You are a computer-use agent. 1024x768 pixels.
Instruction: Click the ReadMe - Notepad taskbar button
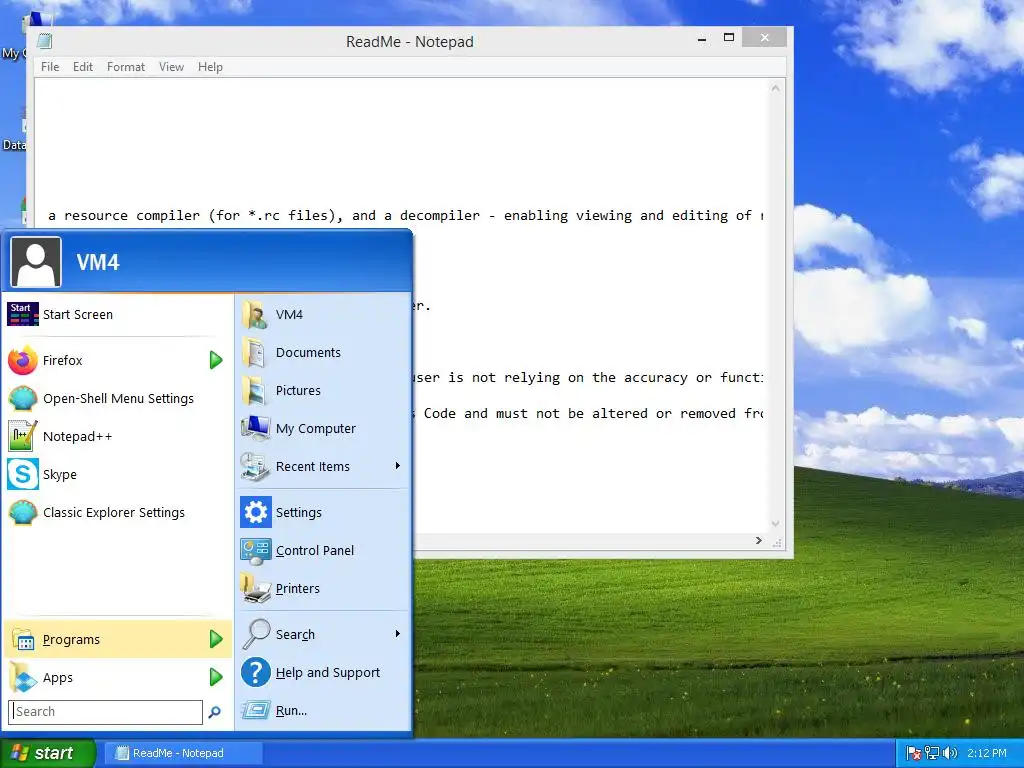pos(184,753)
